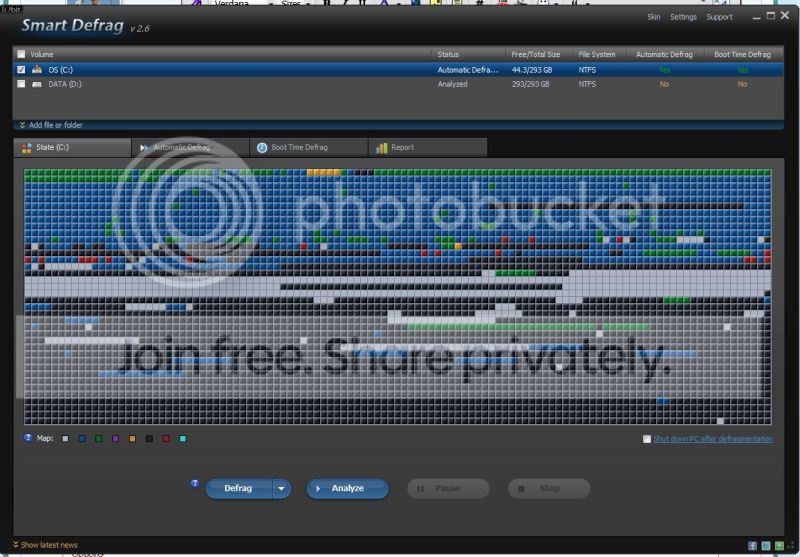
Task: Check the DATA (D:) volume checkbox
Action: [21, 84]
